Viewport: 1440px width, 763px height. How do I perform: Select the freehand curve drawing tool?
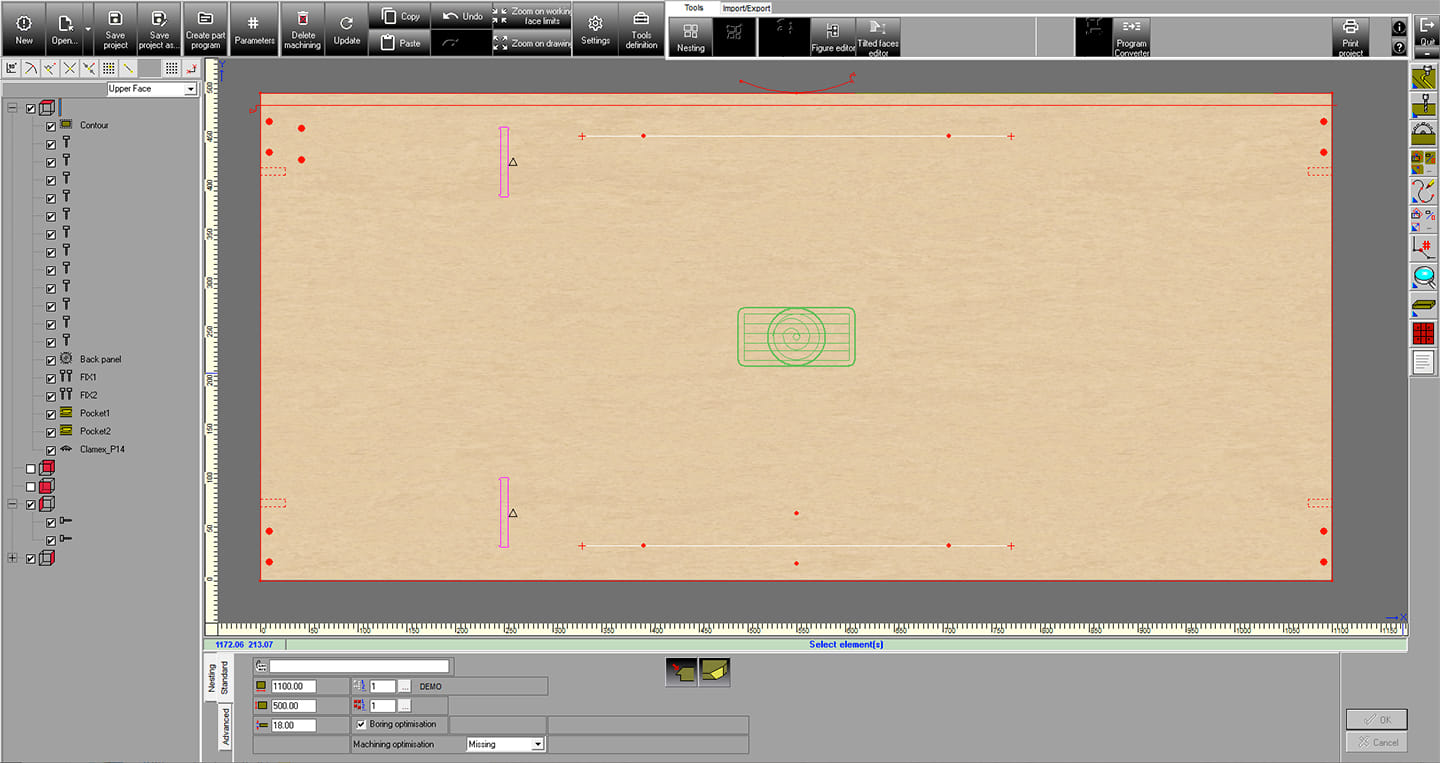(x=1423, y=191)
